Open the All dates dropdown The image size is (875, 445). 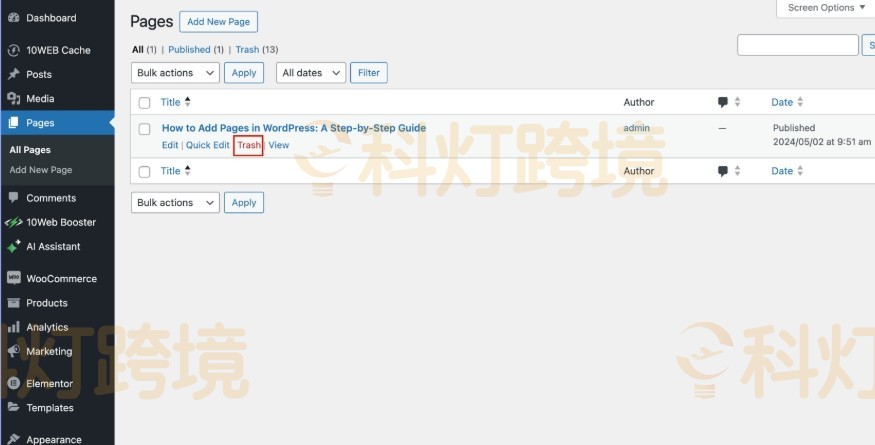click(311, 73)
